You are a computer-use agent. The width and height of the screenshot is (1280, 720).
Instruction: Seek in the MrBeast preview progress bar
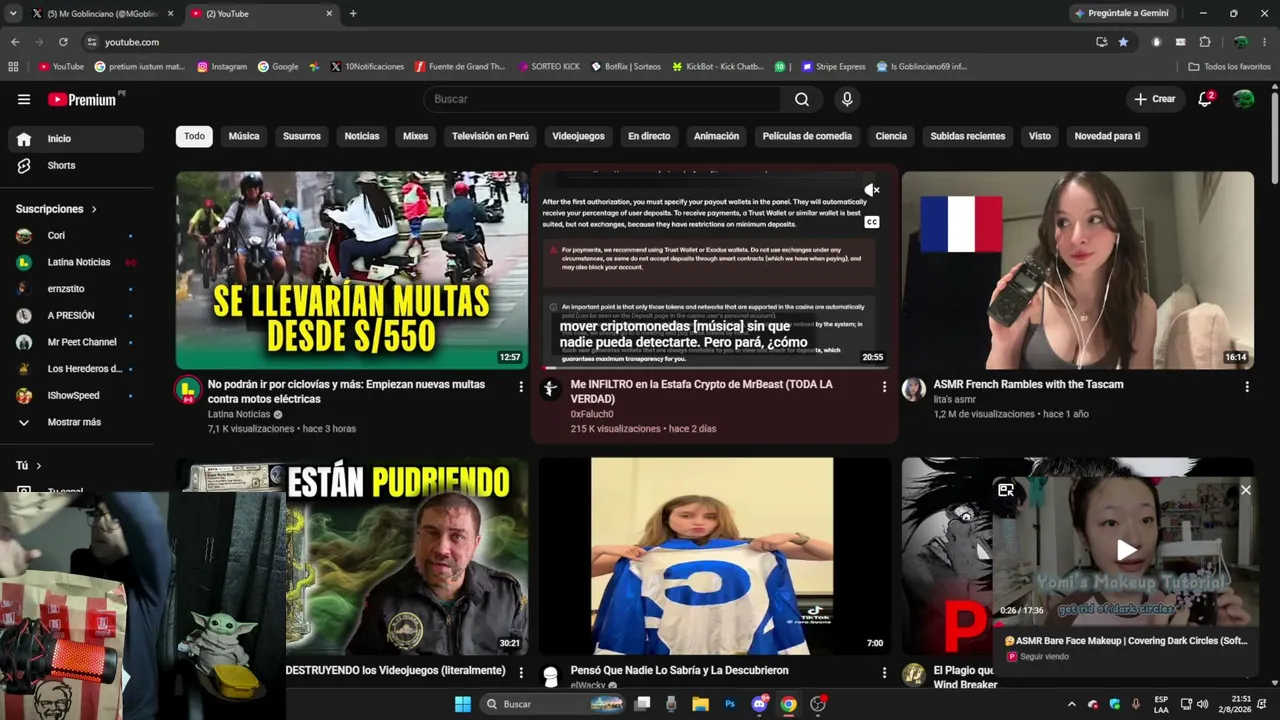tap(715, 368)
